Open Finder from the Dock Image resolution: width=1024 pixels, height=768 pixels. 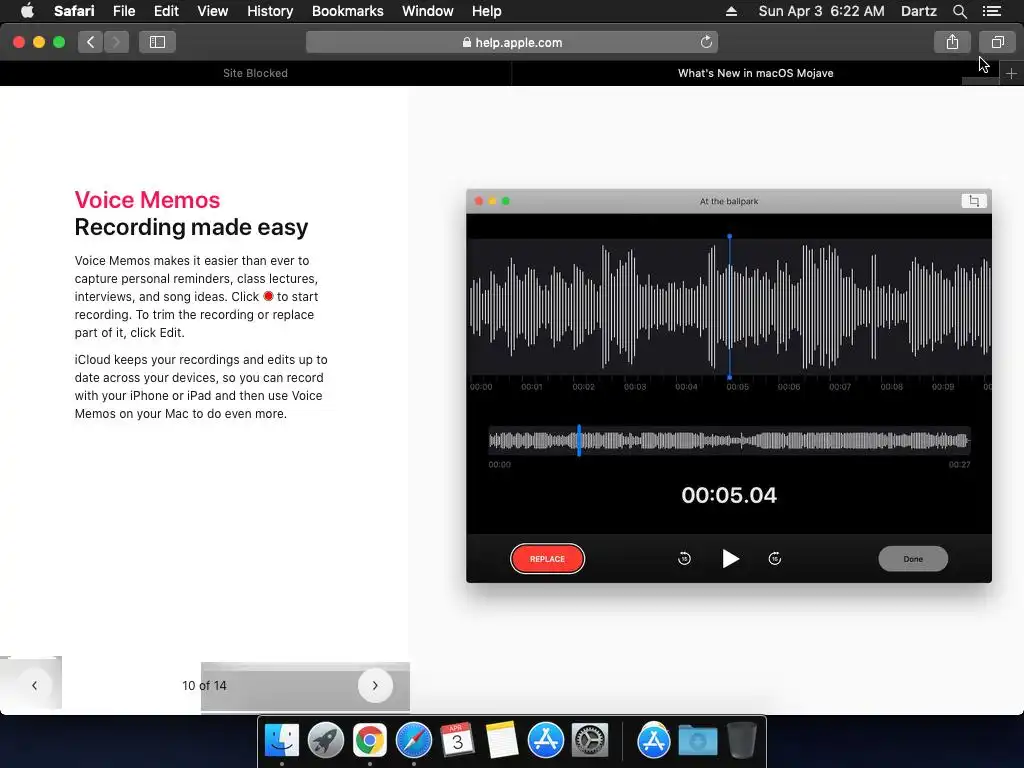[281, 740]
